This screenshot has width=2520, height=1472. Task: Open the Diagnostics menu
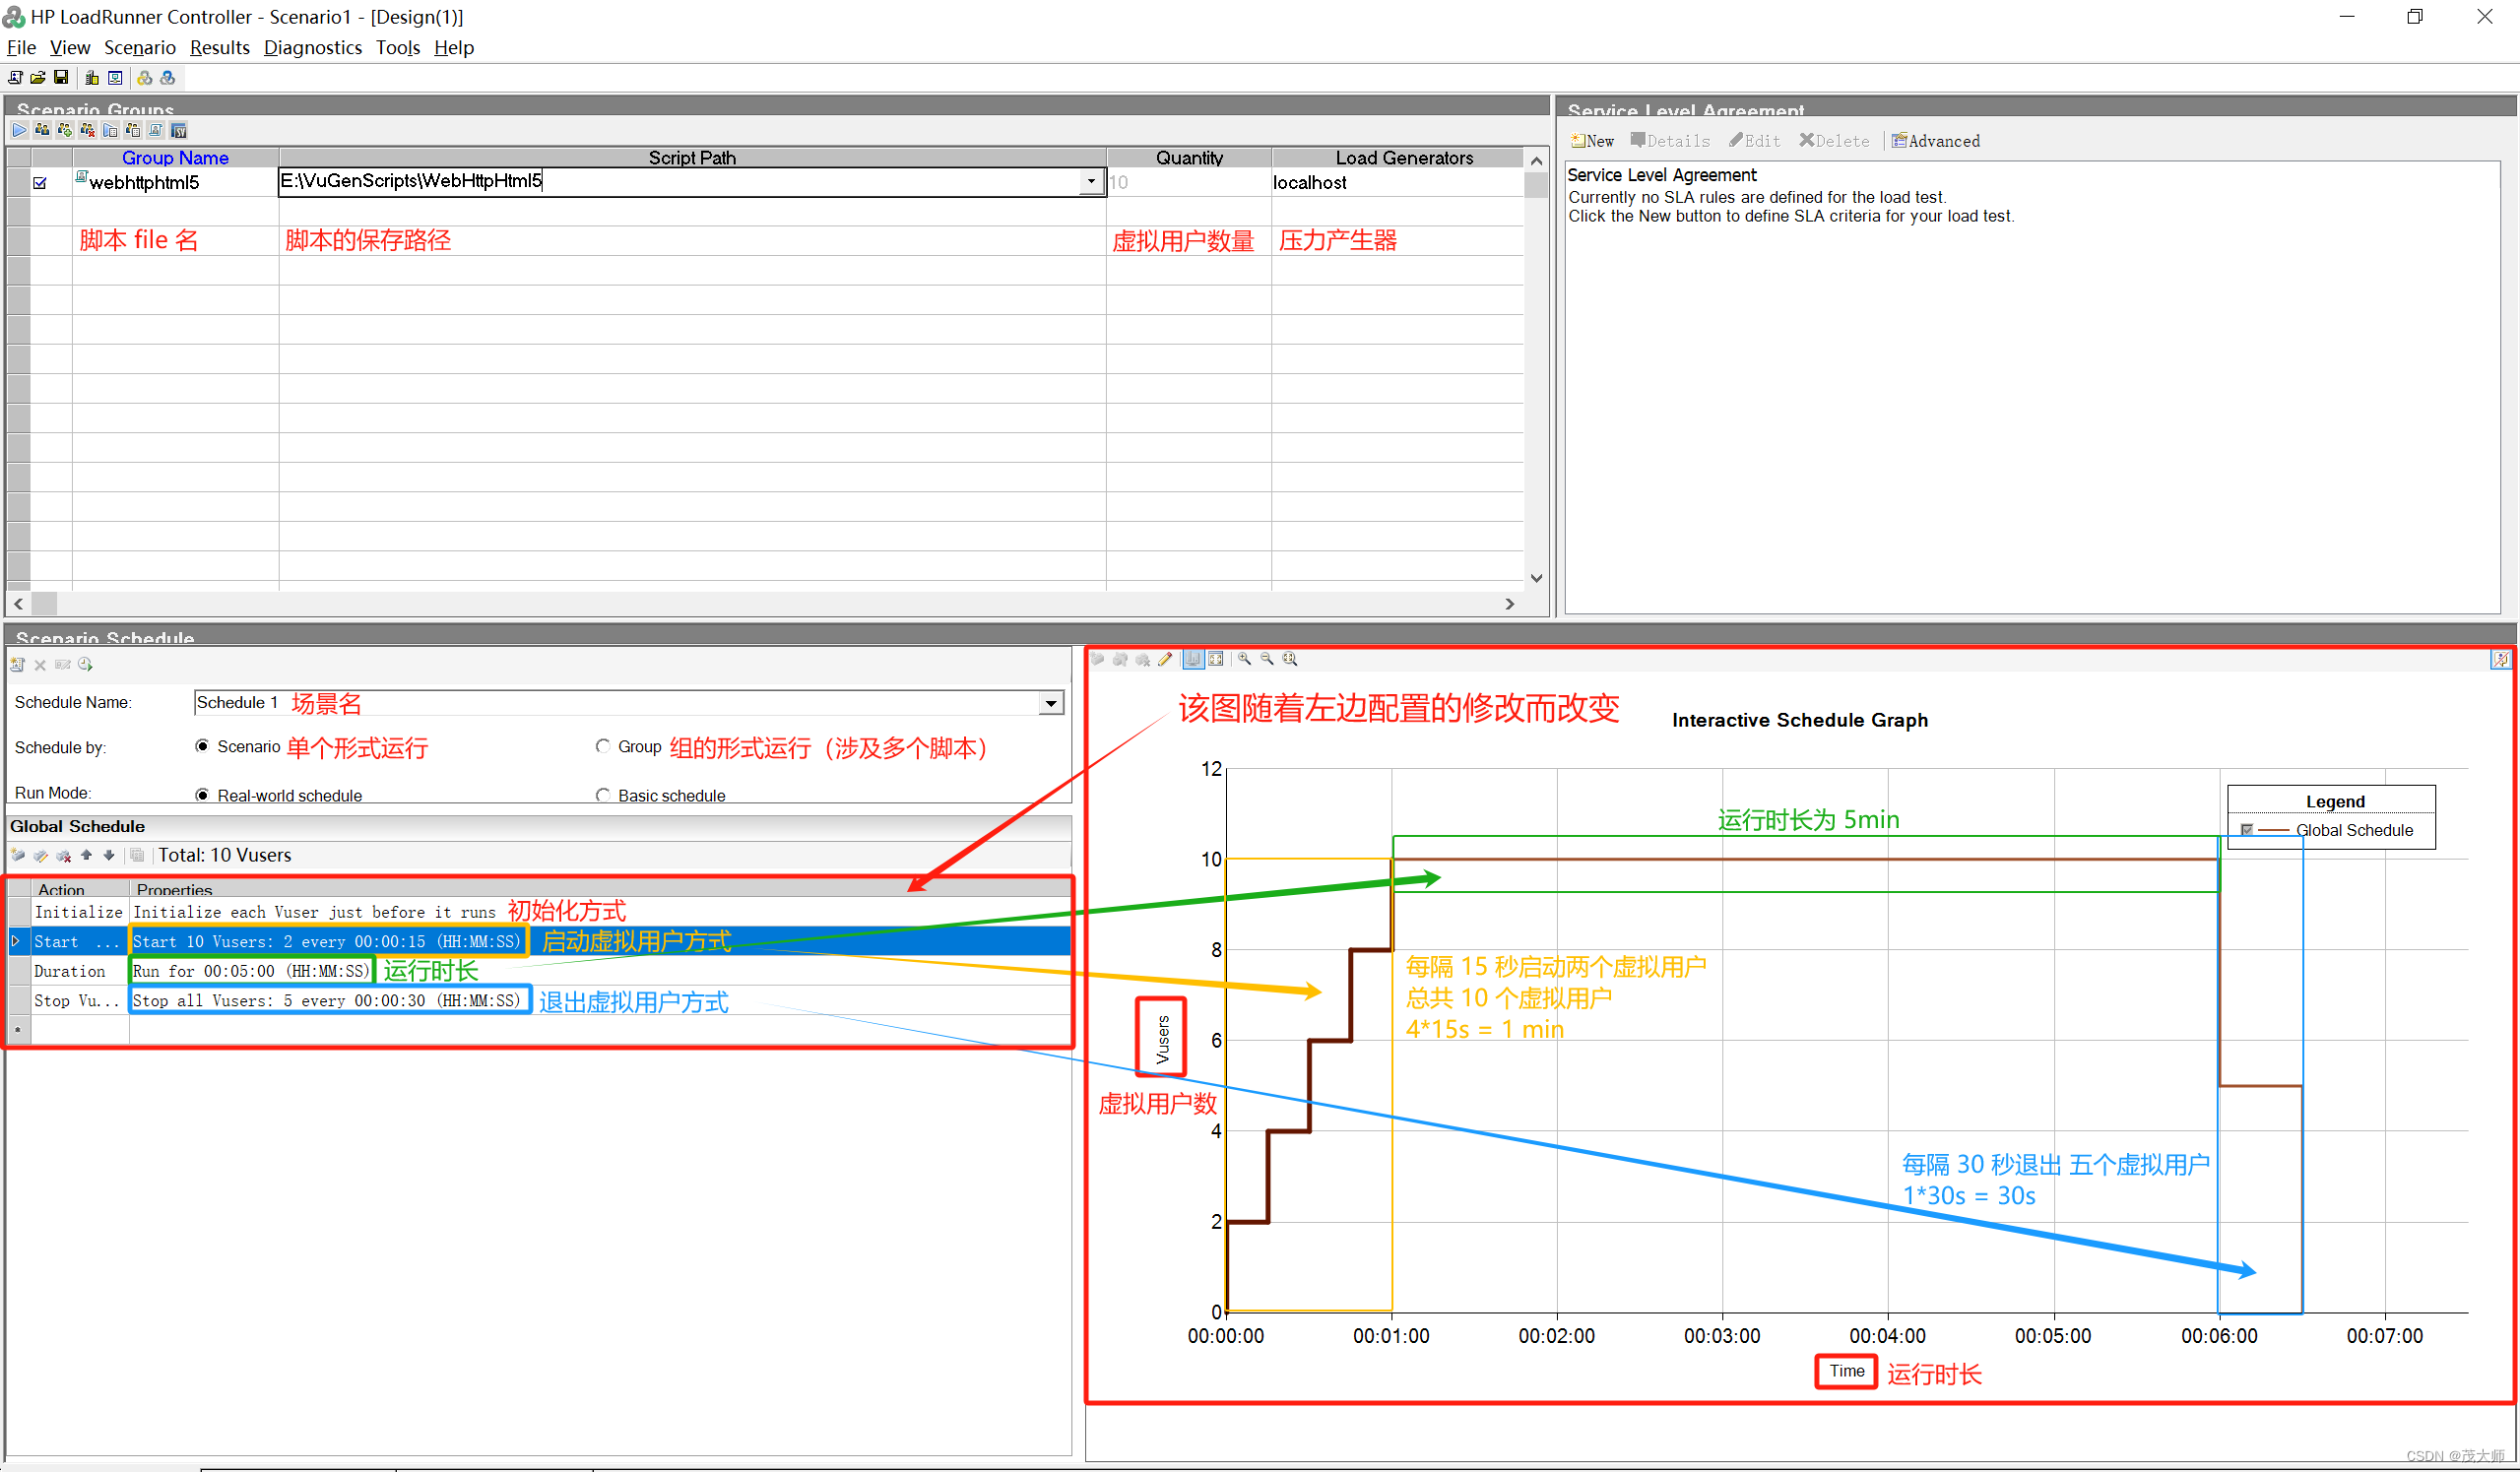pos(313,47)
